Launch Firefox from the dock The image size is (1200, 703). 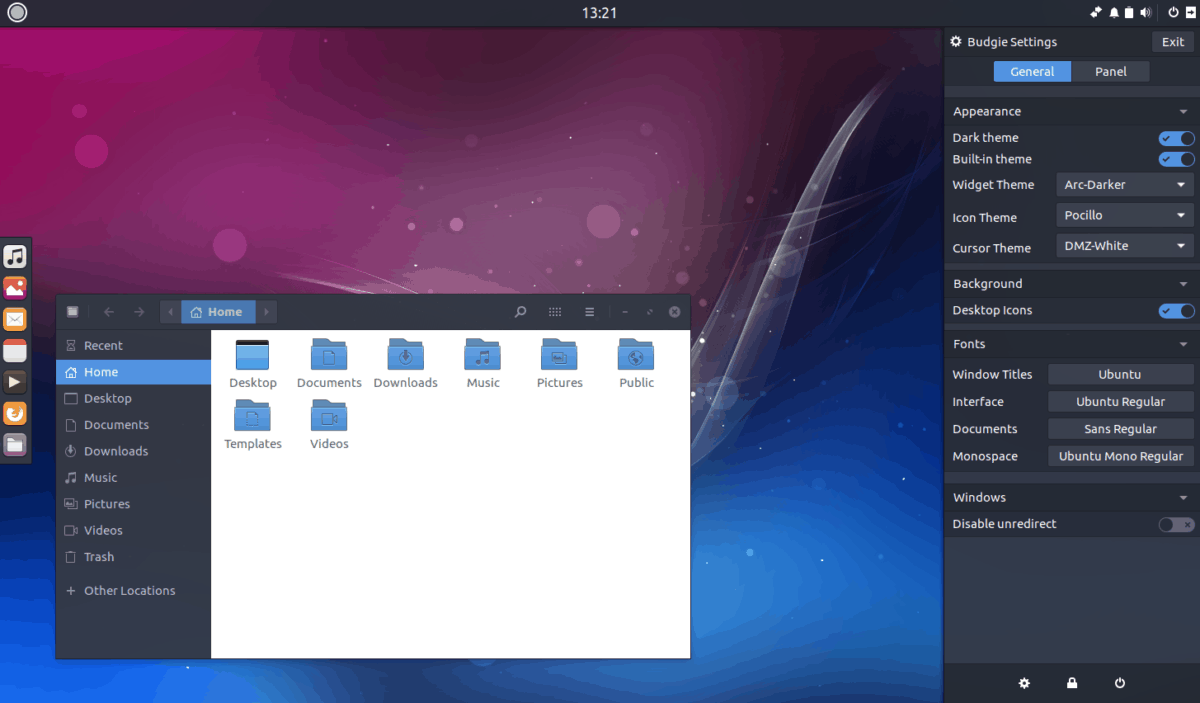pyautogui.click(x=14, y=412)
